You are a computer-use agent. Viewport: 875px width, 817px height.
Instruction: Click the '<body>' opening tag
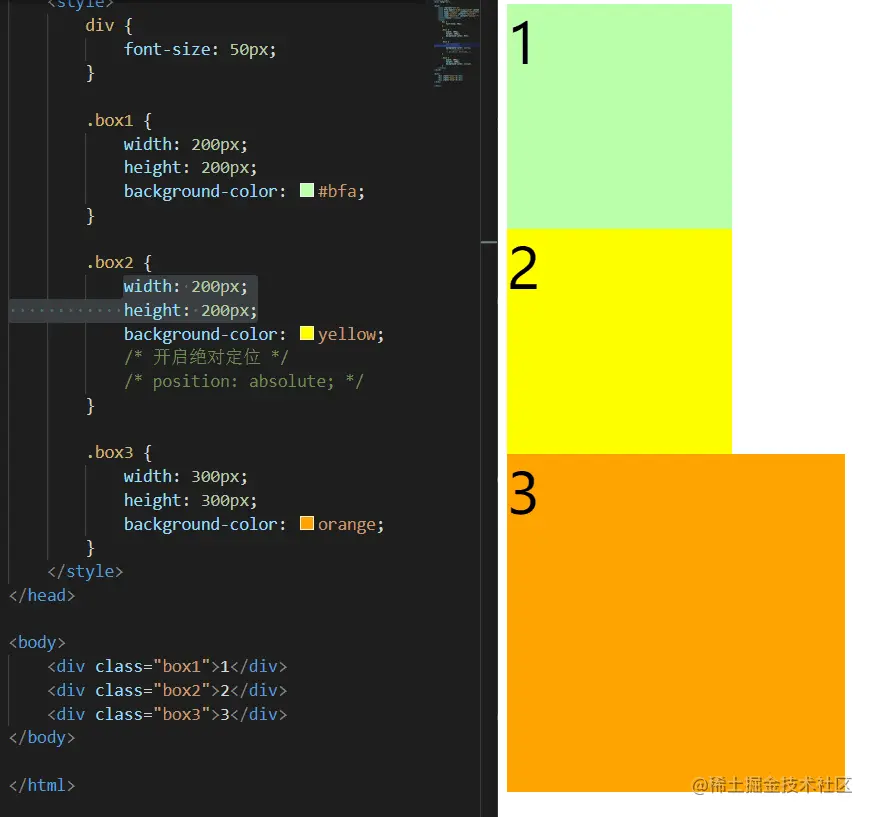37,642
